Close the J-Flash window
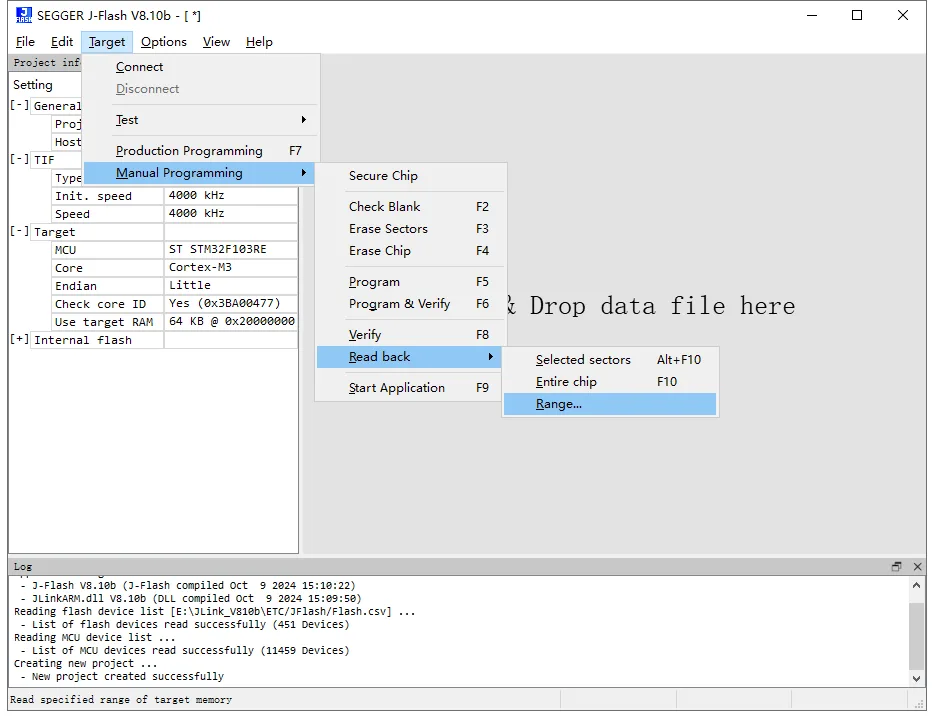 coord(902,15)
